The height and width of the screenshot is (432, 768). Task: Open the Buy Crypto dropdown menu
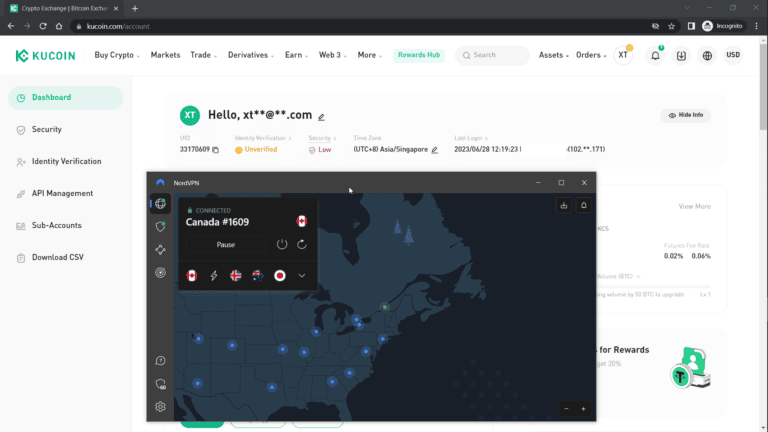click(117, 55)
